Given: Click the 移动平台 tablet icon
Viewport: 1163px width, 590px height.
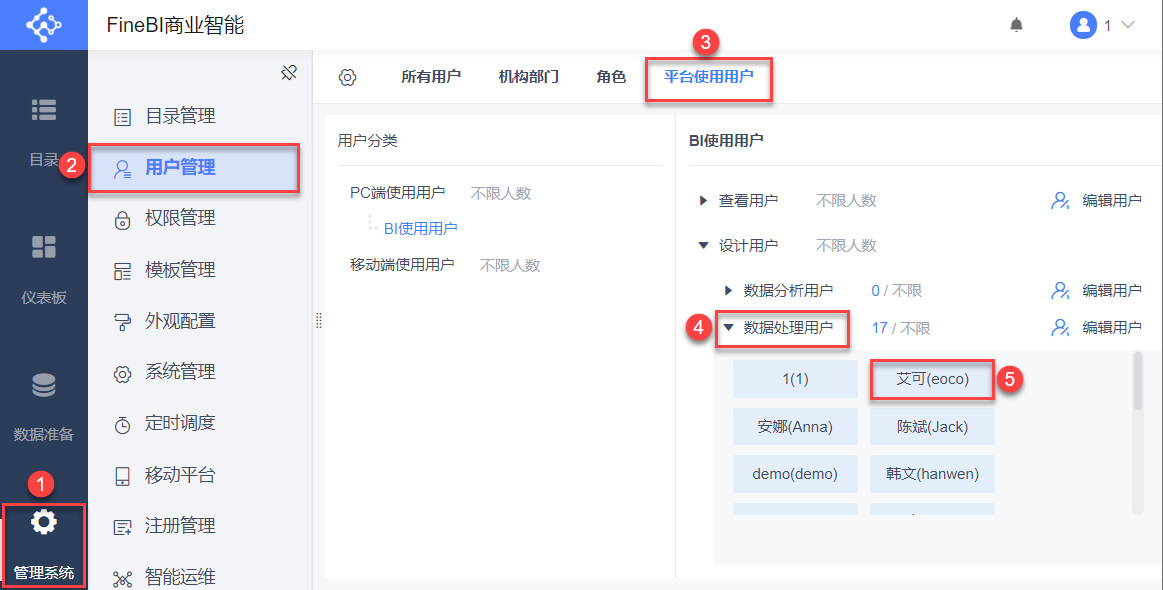Looking at the screenshot, I should 122,476.
